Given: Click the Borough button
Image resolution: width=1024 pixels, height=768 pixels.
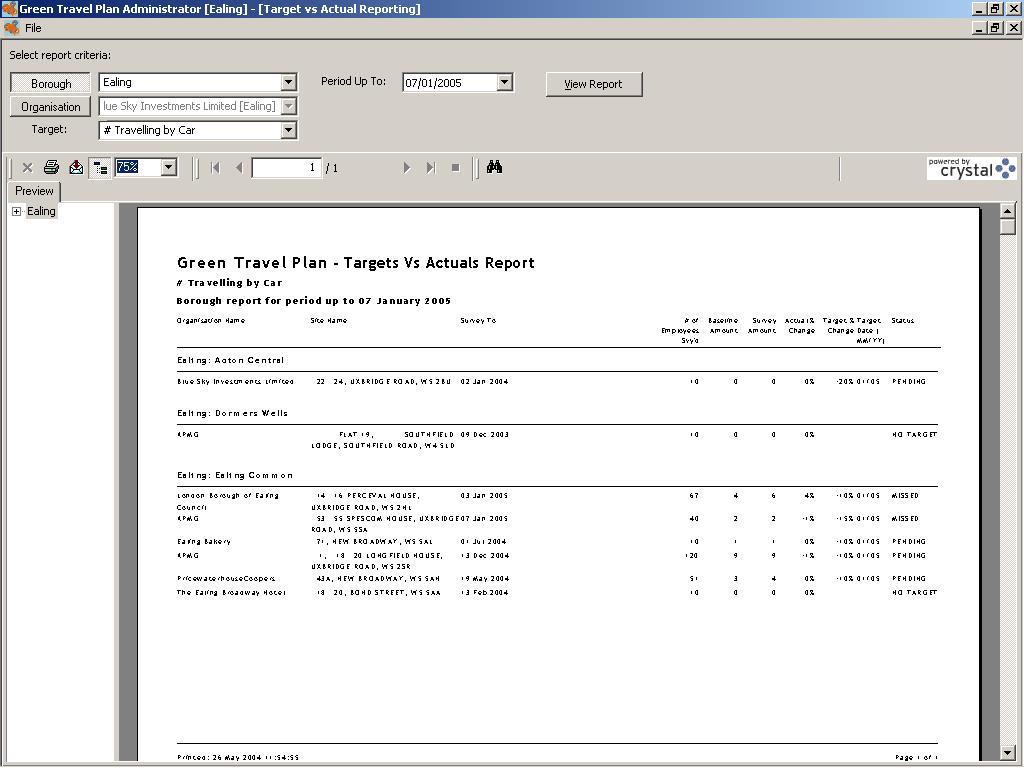Looking at the screenshot, I should coord(50,83).
